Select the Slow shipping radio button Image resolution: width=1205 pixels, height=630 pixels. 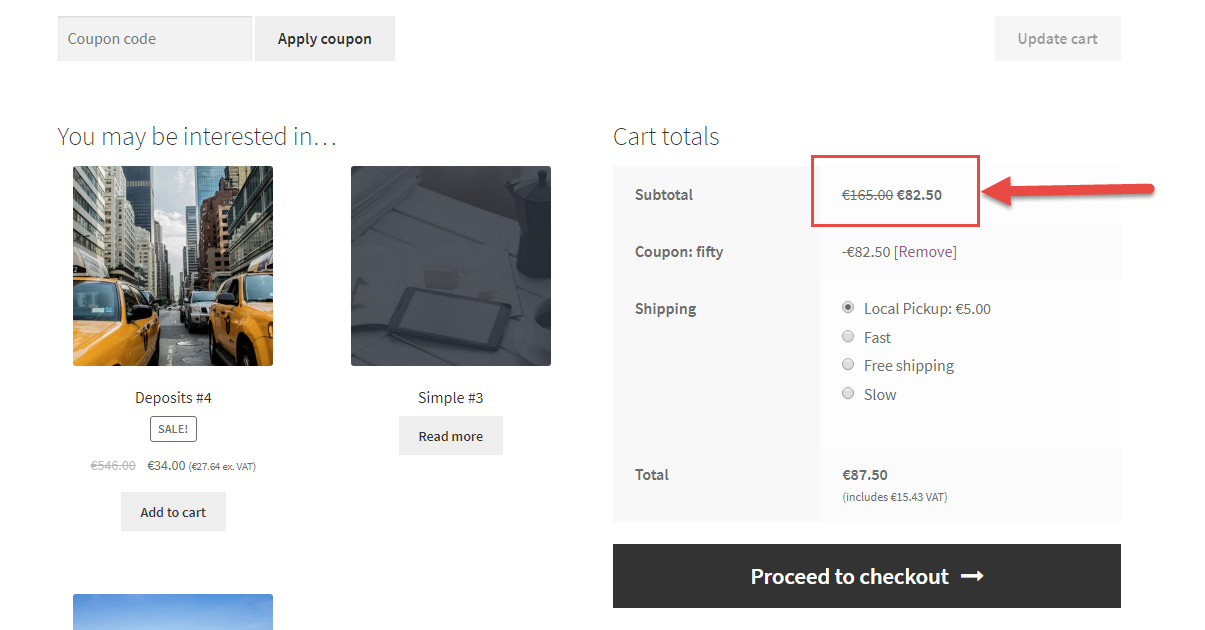click(x=848, y=394)
